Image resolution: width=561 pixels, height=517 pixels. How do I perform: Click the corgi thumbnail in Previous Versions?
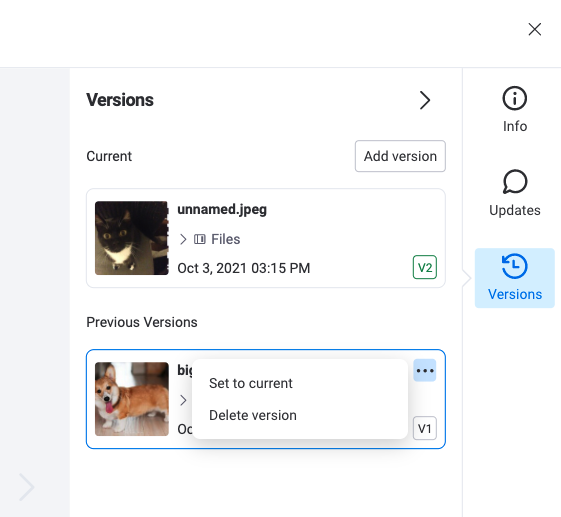click(x=132, y=399)
